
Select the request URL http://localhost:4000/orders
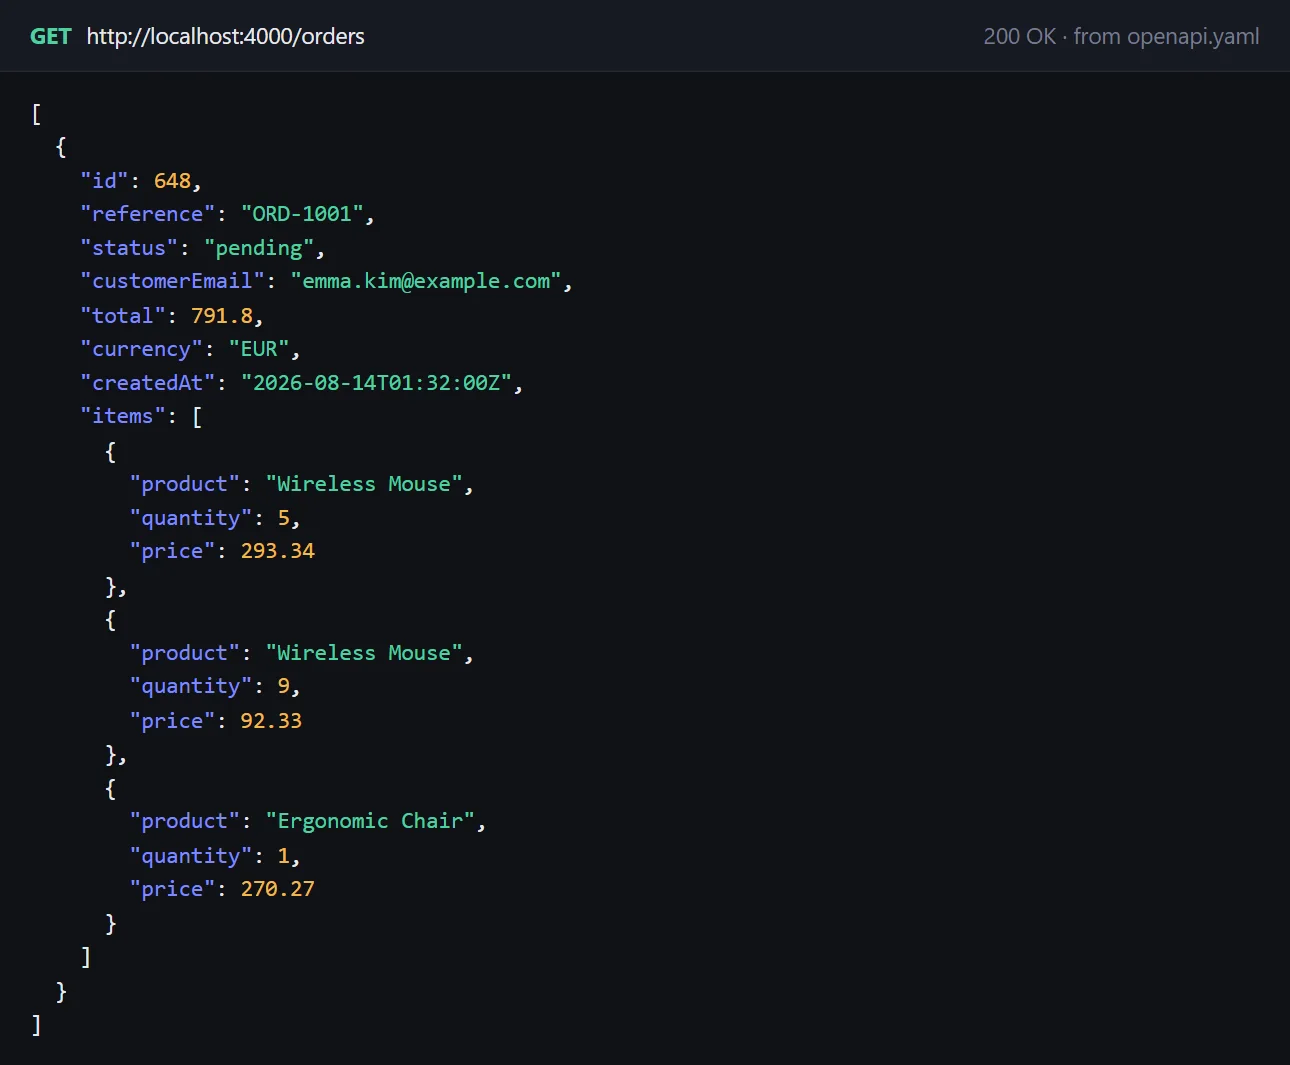pyautogui.click(x=225, y=37)
